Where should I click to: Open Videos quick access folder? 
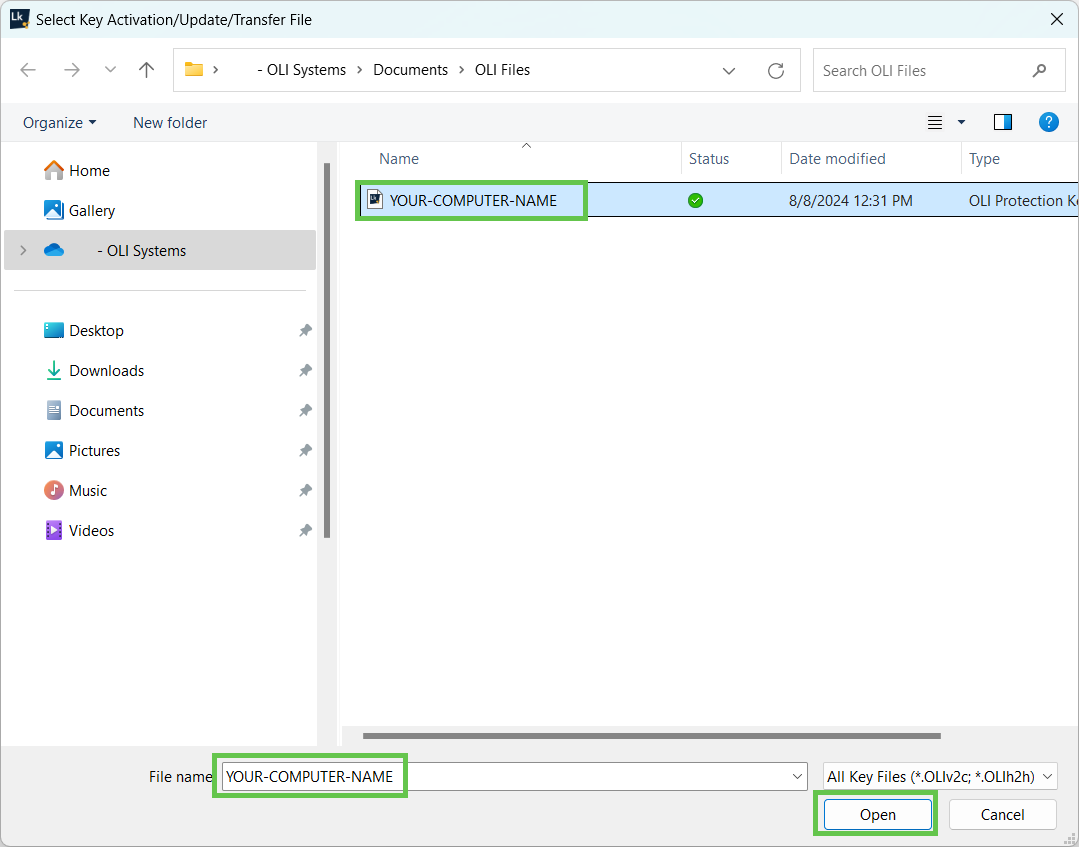(x=78, y=530)
